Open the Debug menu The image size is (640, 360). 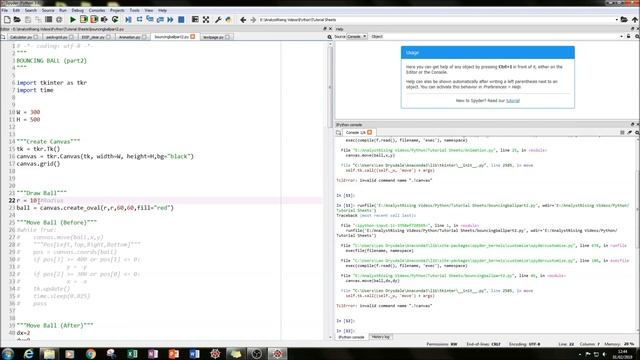point(78,10)
